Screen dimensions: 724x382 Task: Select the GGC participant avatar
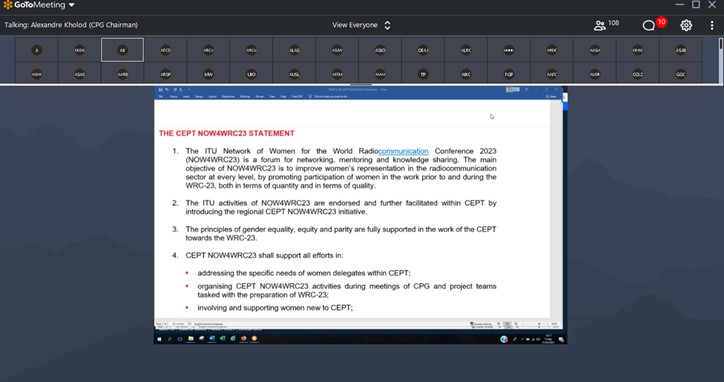[681, 74]
